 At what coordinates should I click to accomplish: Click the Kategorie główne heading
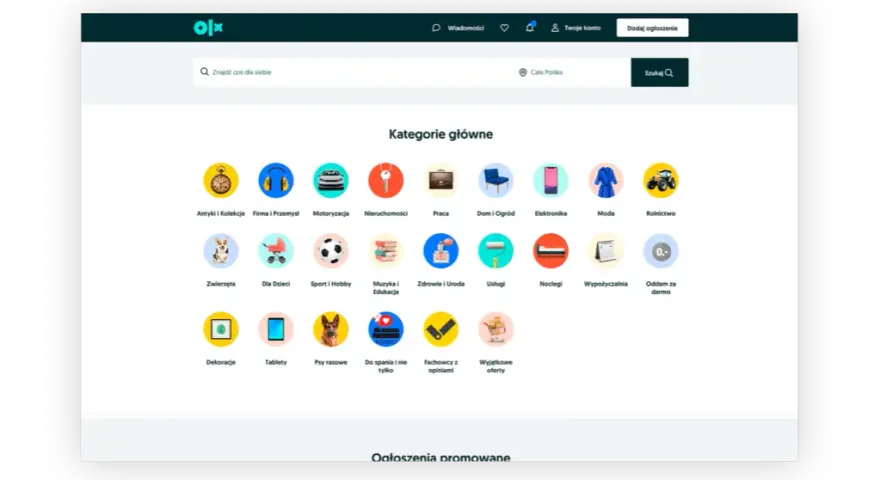(441, 134)
